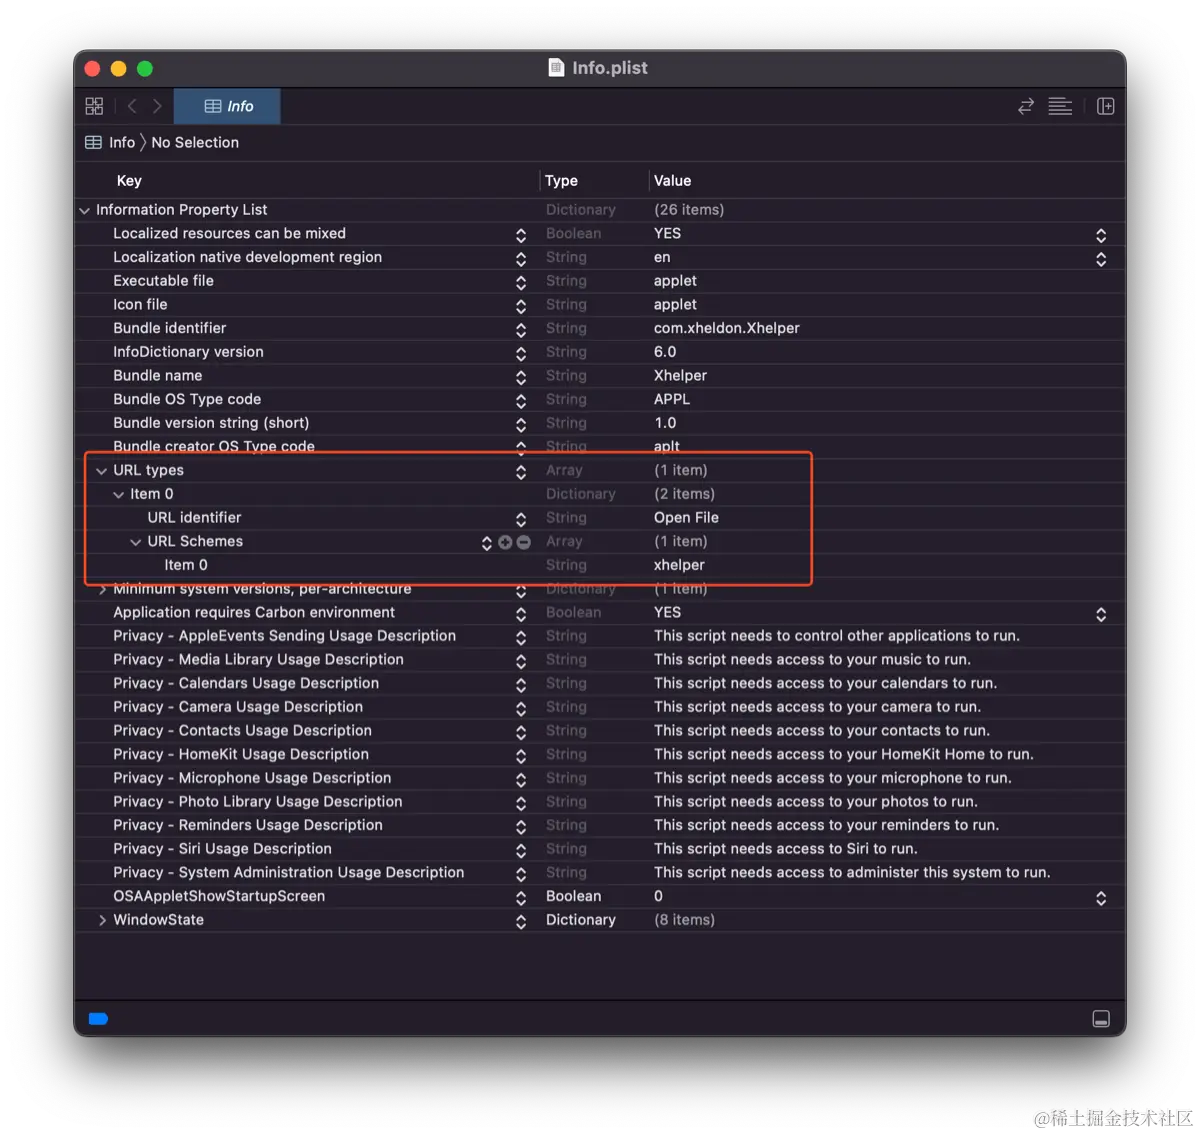Open the value dropdown for Localized resources can be mixed

[1100, 233]
